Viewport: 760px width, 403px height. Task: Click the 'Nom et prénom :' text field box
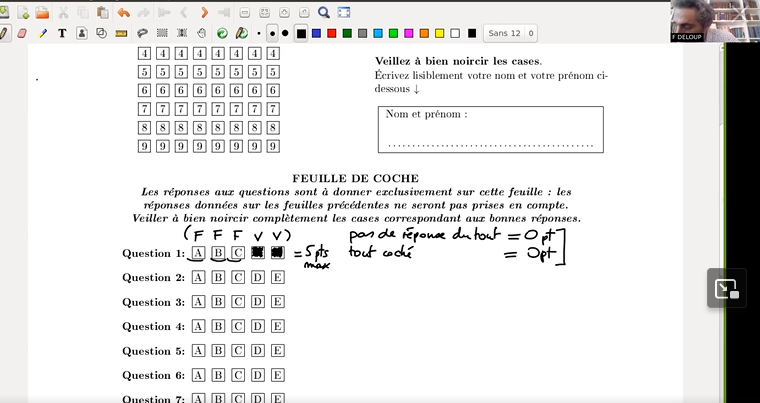491,129
